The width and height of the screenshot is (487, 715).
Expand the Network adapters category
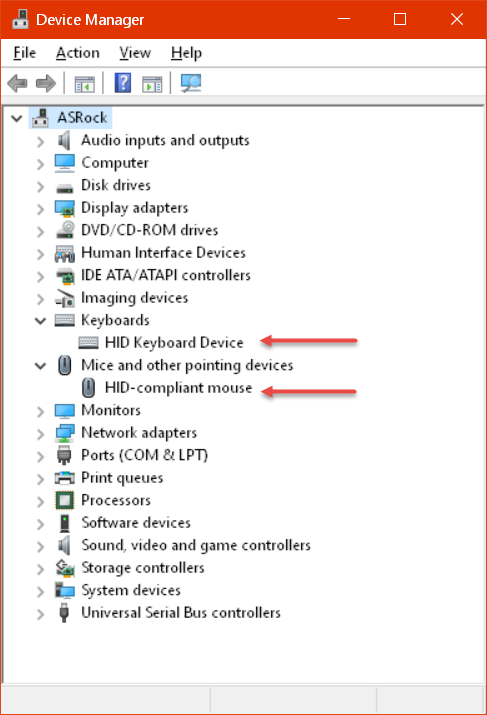point(41,434)
